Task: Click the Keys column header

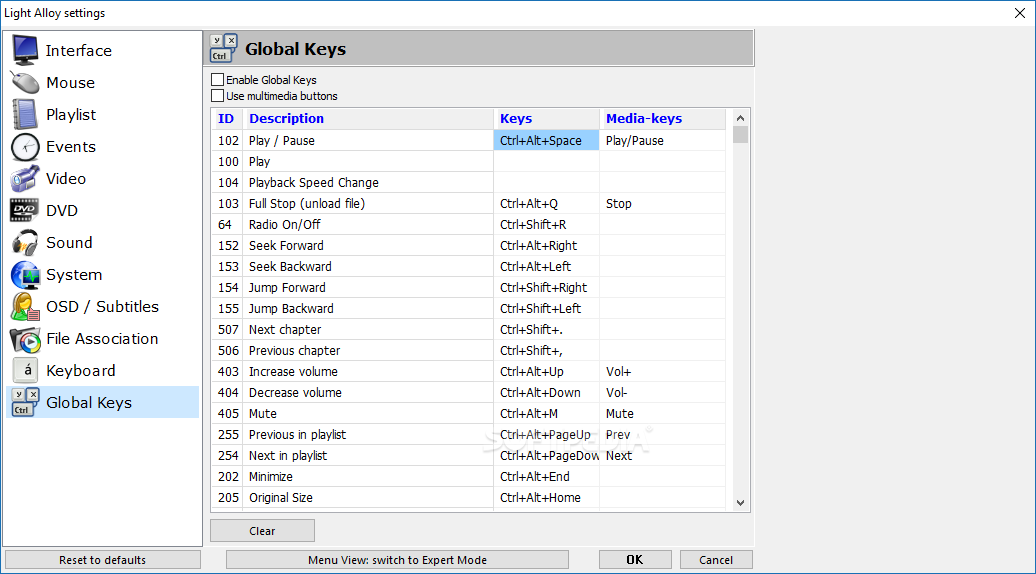Action: [546, 119]
